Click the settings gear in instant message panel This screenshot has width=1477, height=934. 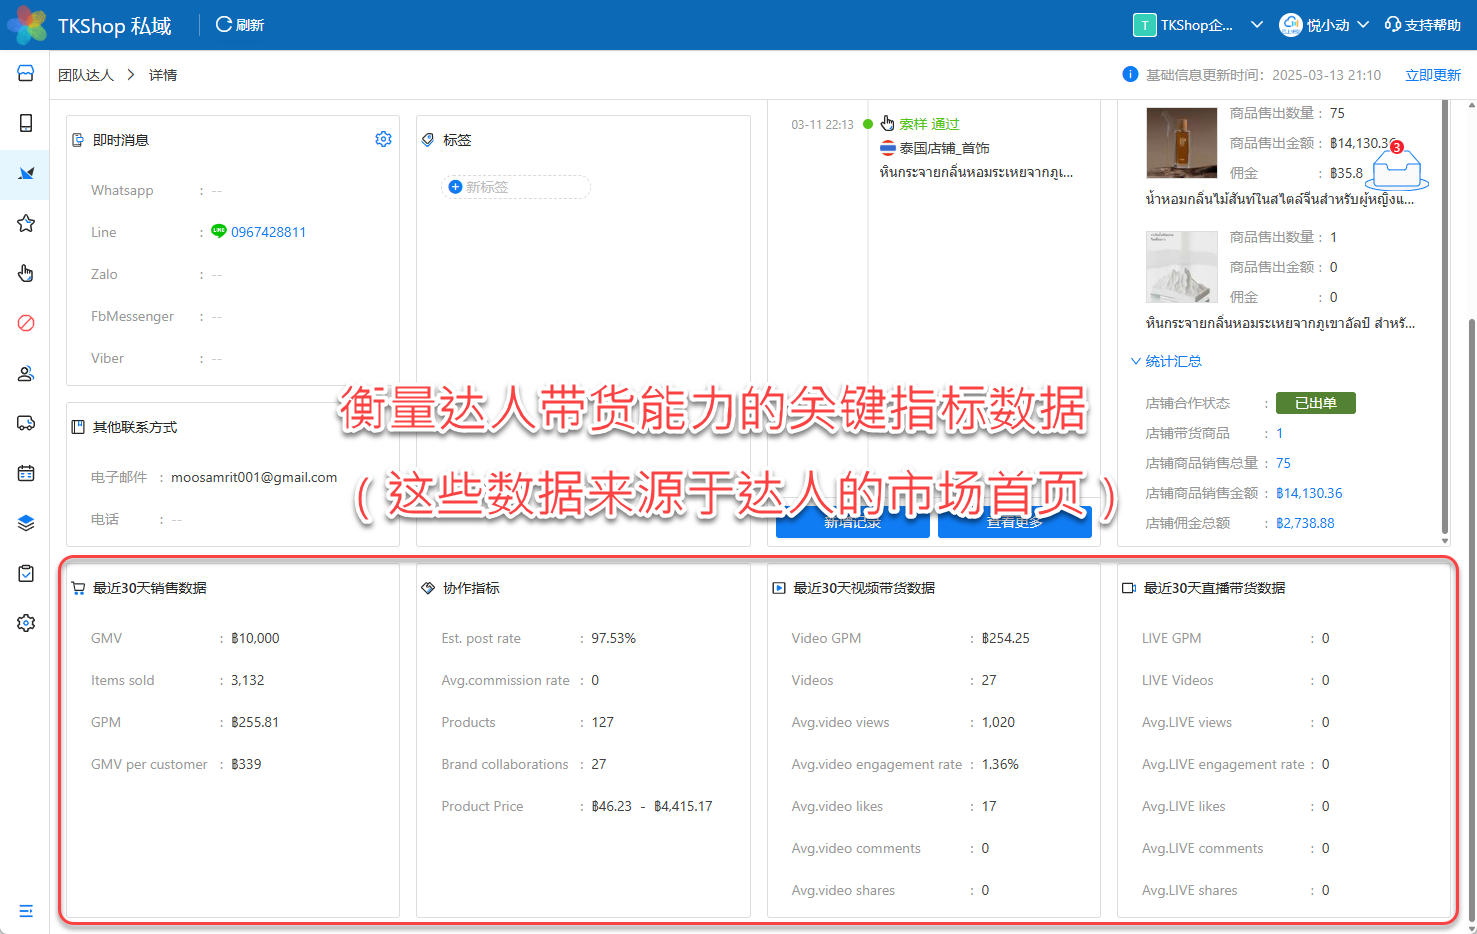click(383, 139)
